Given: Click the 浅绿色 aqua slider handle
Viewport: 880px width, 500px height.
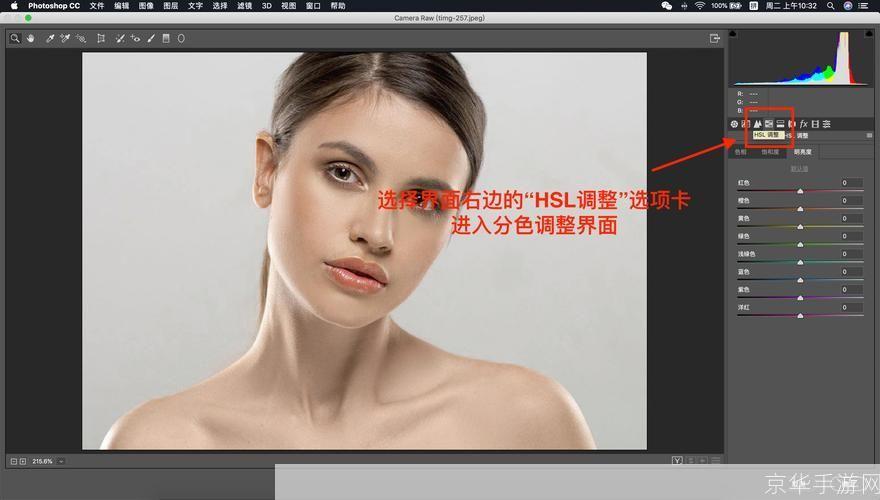Looking at the screenshot, I should (800, 263).
